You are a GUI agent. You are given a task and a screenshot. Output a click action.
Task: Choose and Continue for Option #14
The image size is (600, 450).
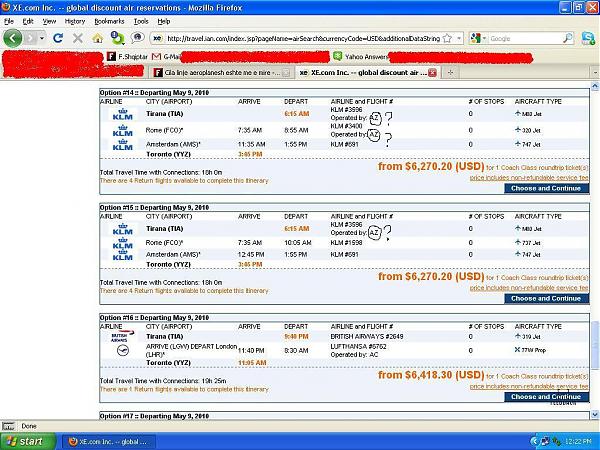pos(546,188)
